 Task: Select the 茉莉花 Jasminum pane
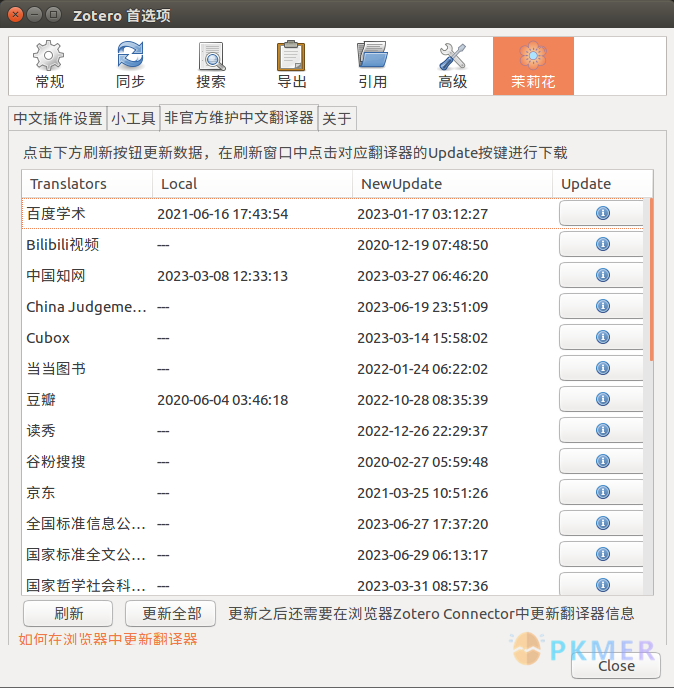[x=533, y=66]
